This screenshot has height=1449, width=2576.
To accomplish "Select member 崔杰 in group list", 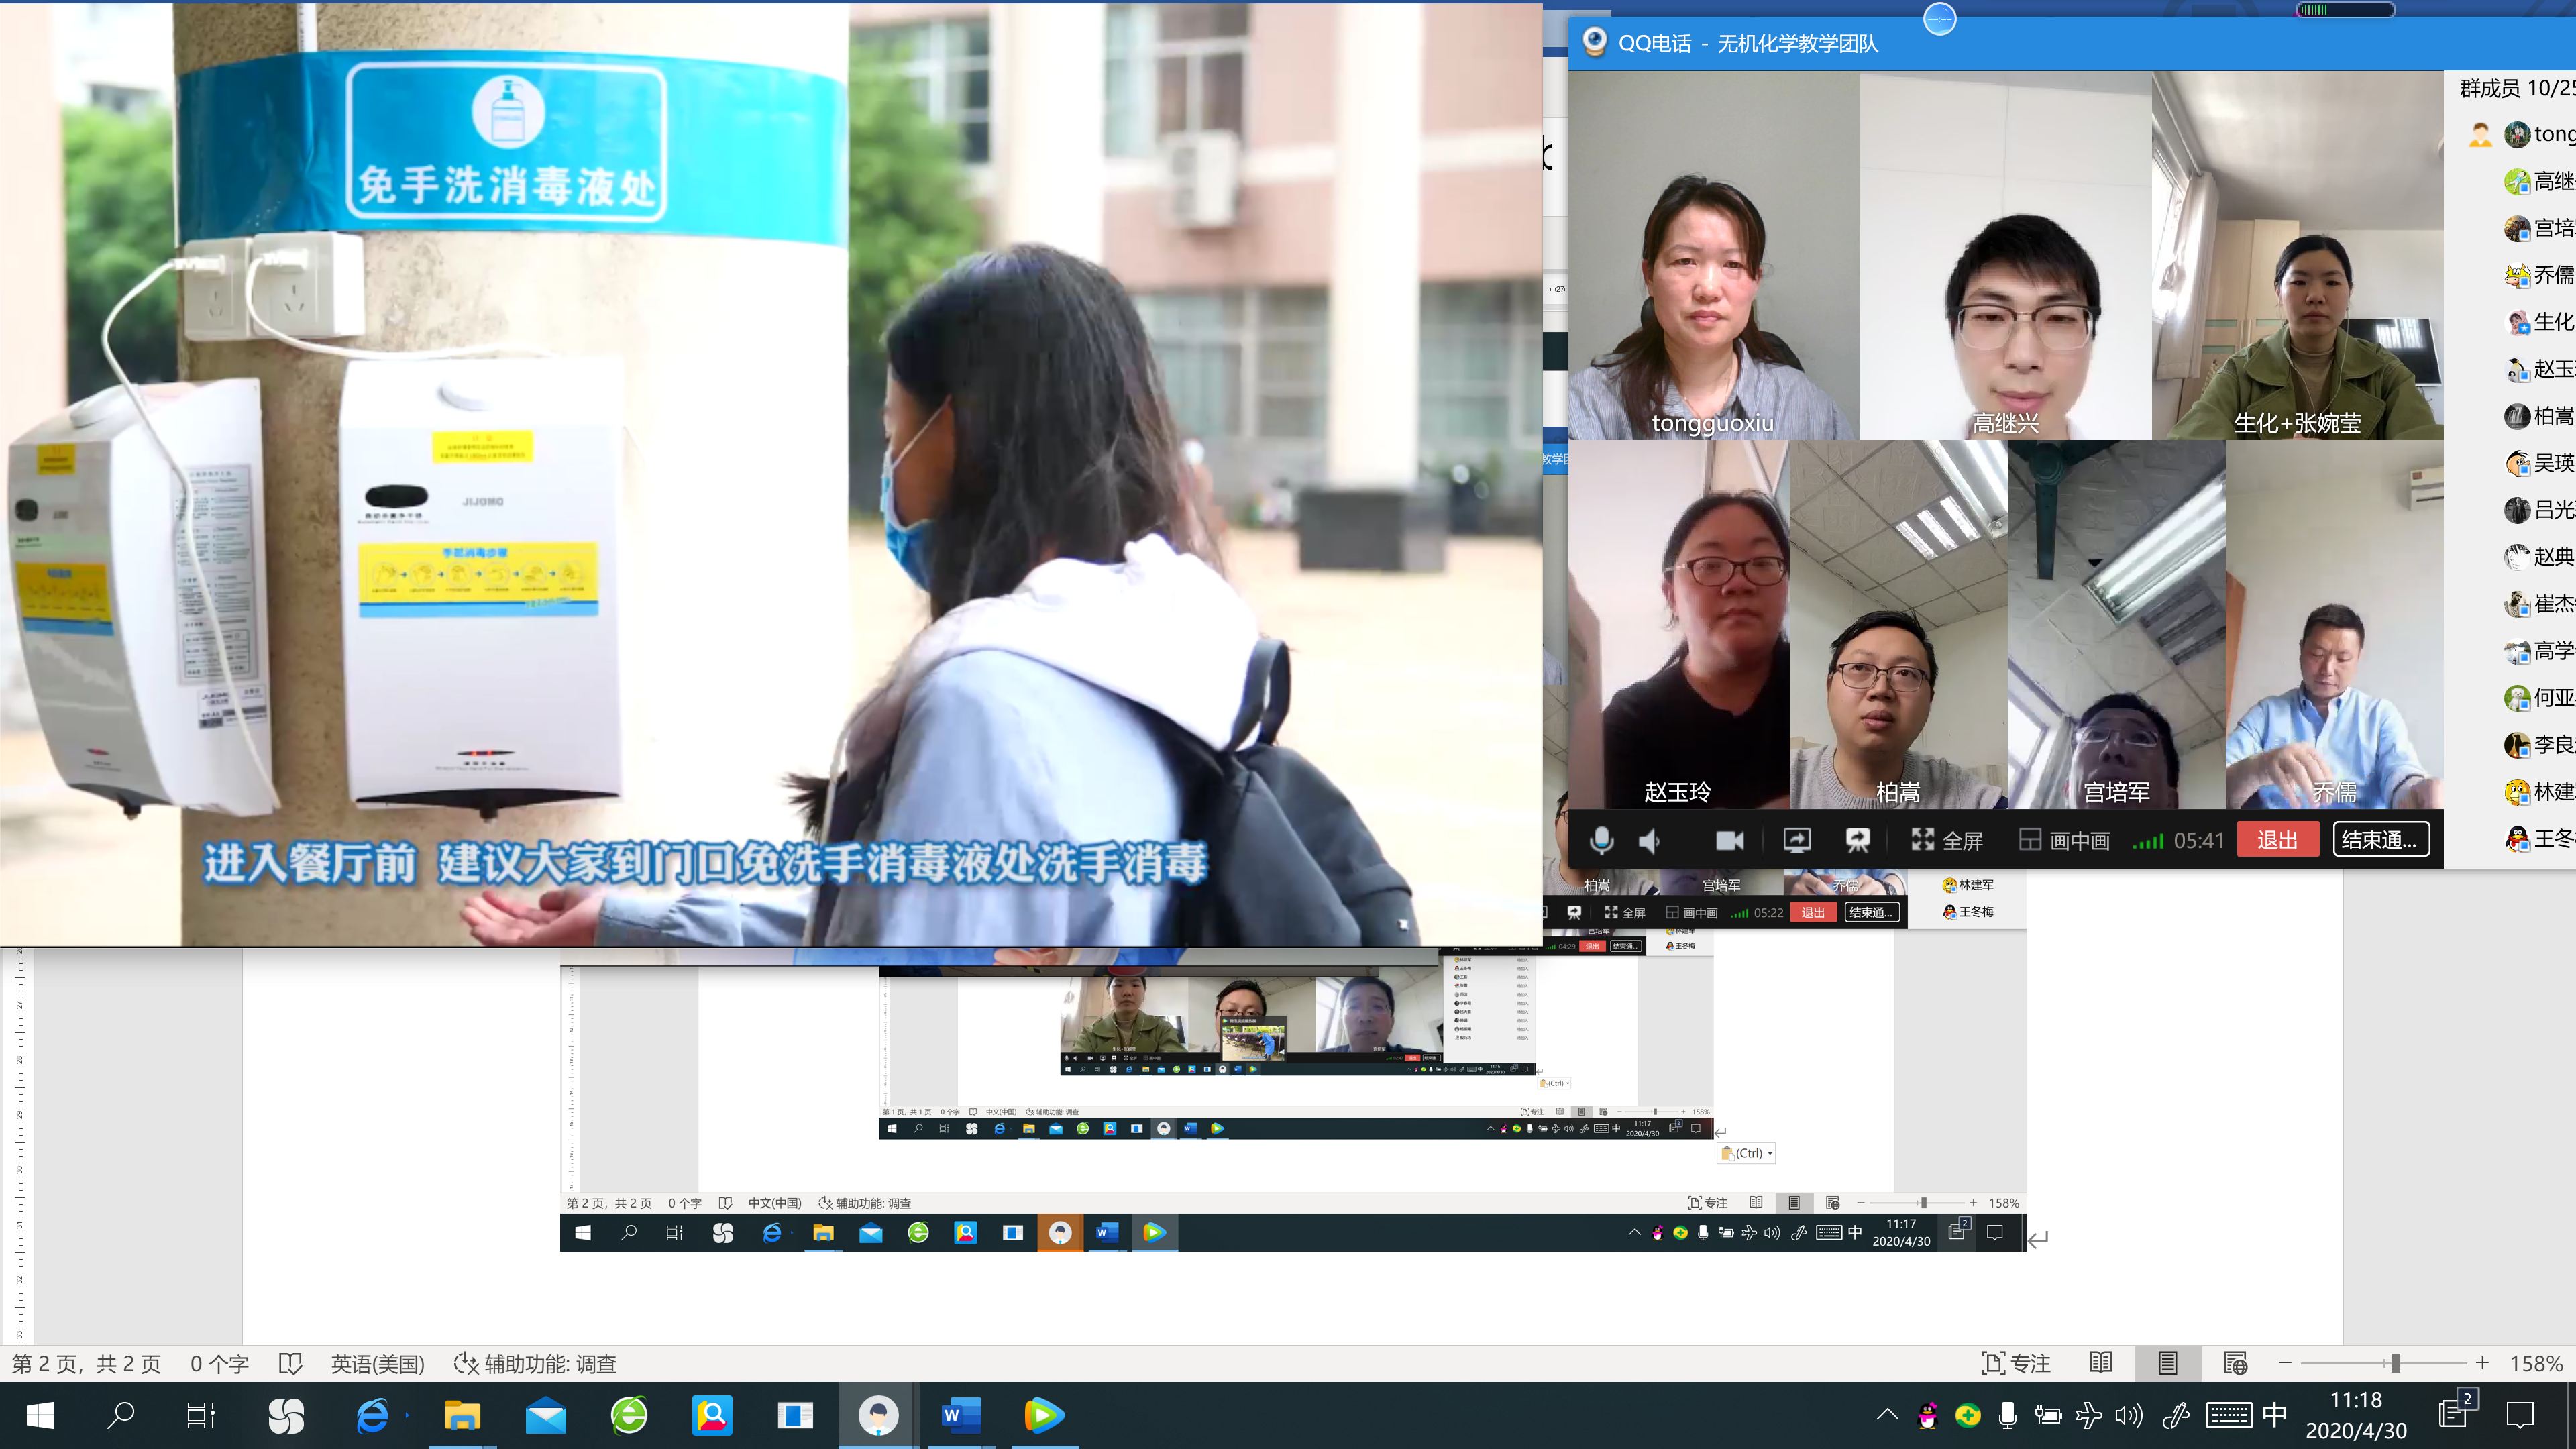I will 2538,604.
